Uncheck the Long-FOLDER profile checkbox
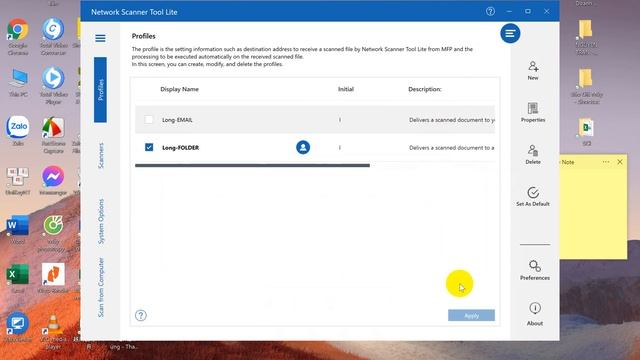 point(149,147)
